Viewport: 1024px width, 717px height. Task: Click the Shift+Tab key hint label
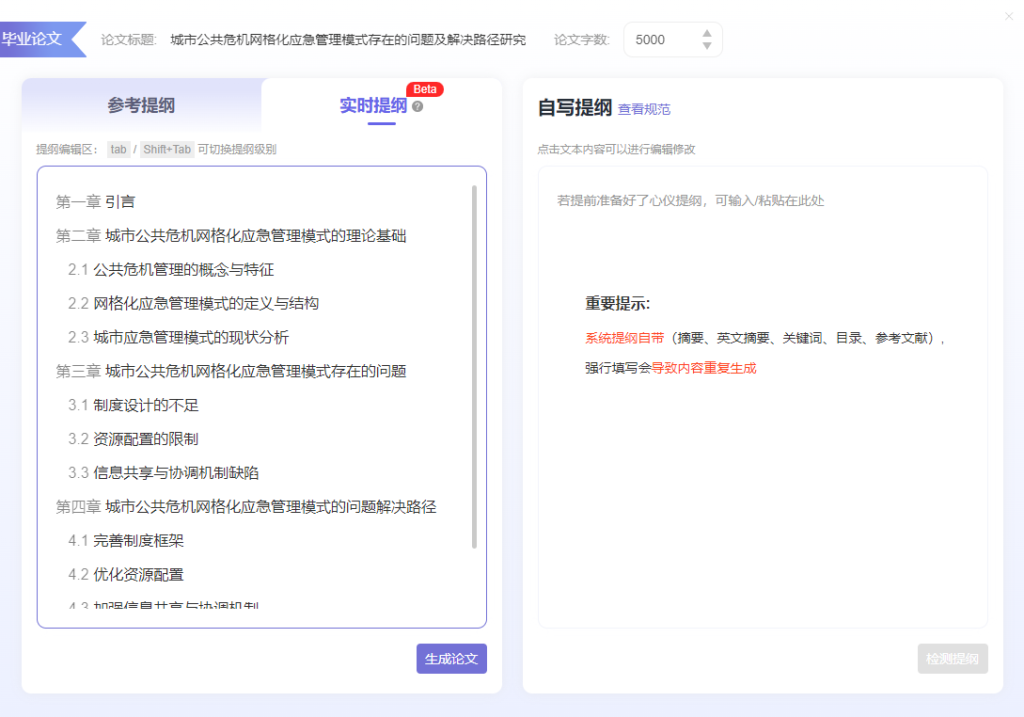167,150
